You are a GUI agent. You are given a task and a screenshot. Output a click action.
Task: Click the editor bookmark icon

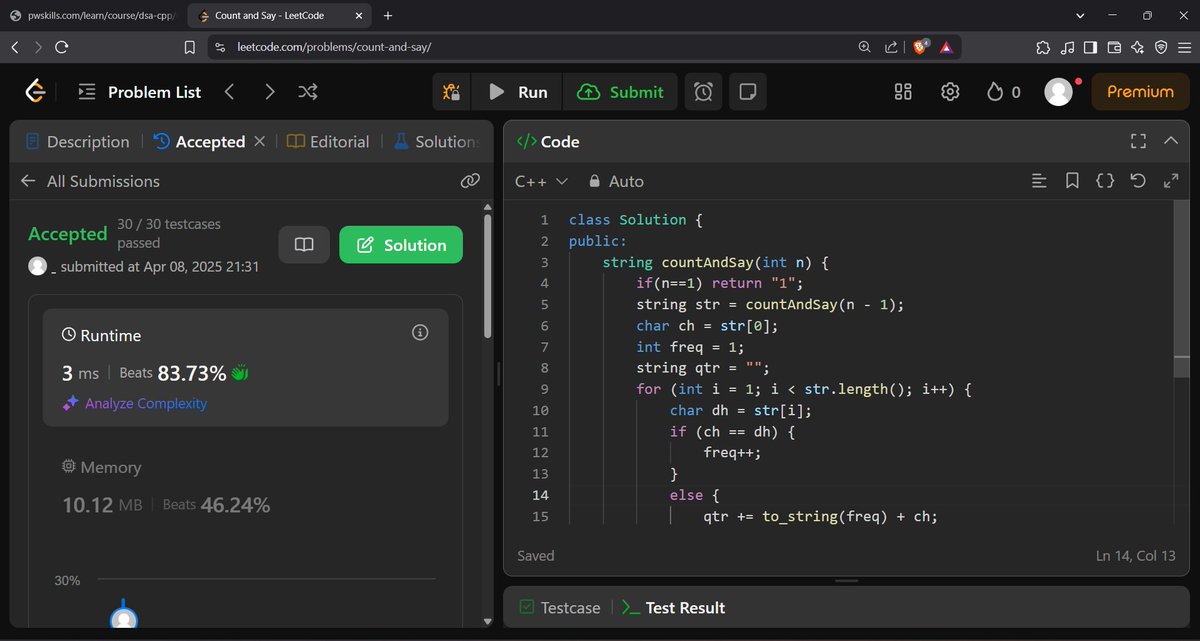click(1072, 181)
